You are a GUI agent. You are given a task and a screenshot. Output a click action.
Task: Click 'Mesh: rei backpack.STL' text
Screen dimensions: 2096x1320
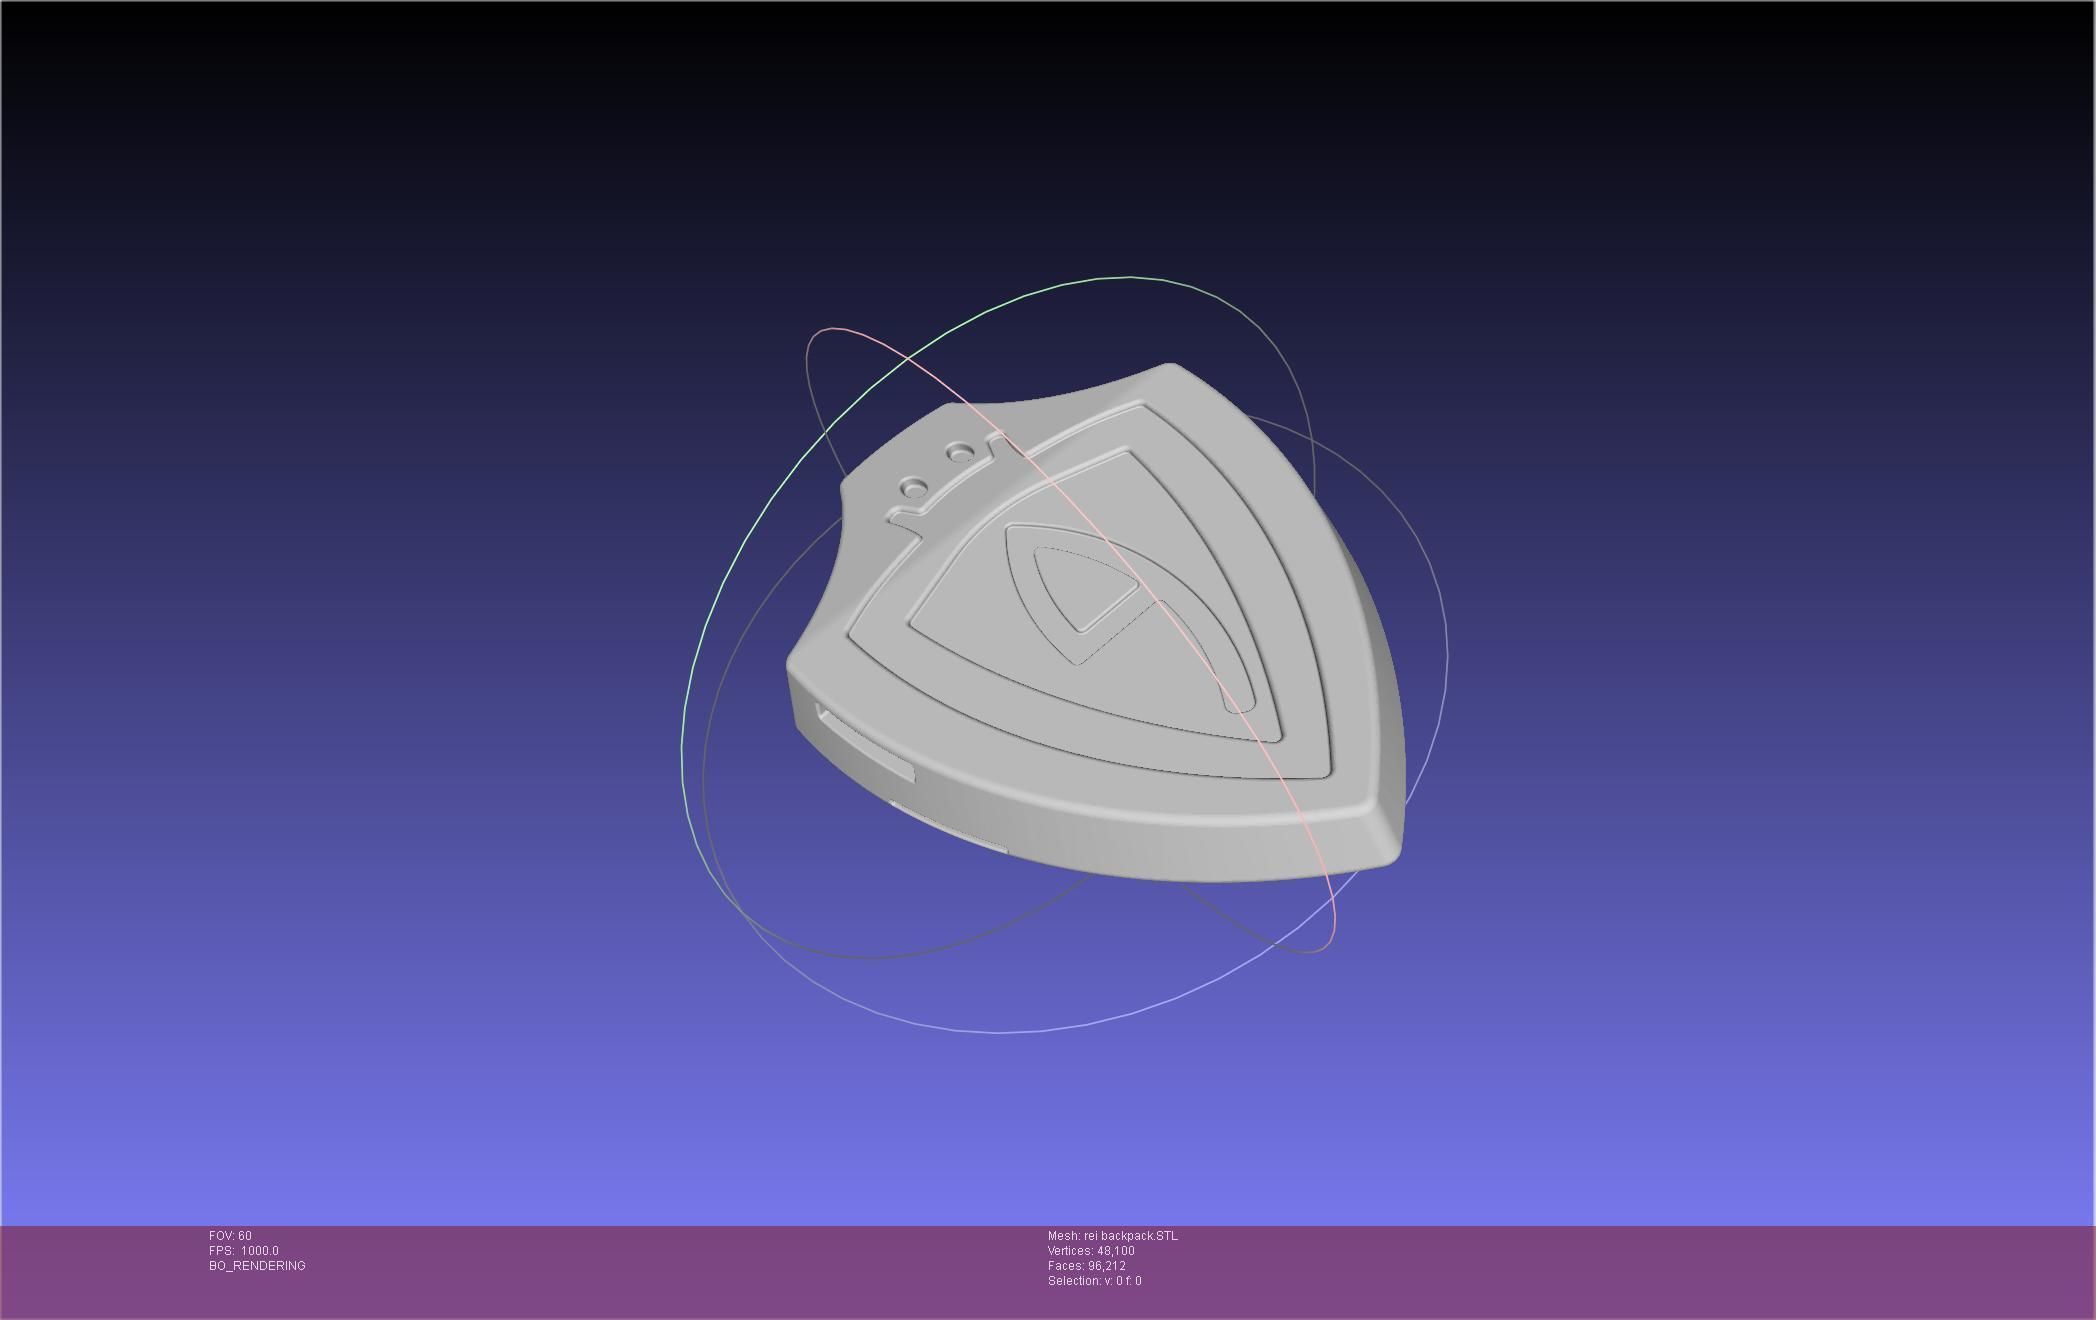pyautogui.click(x=1113, y=1236)
